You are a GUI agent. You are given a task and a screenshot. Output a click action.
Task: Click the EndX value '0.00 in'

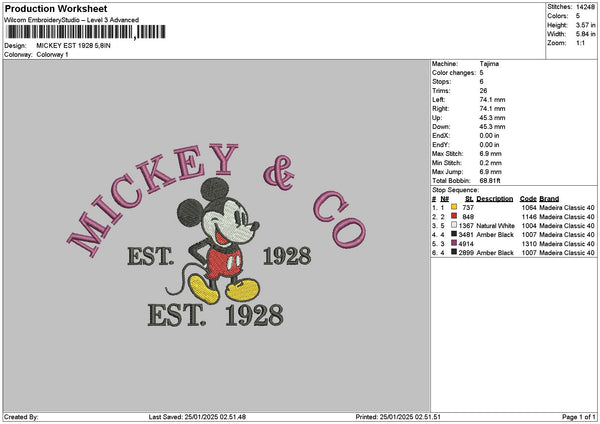point(489,135)
